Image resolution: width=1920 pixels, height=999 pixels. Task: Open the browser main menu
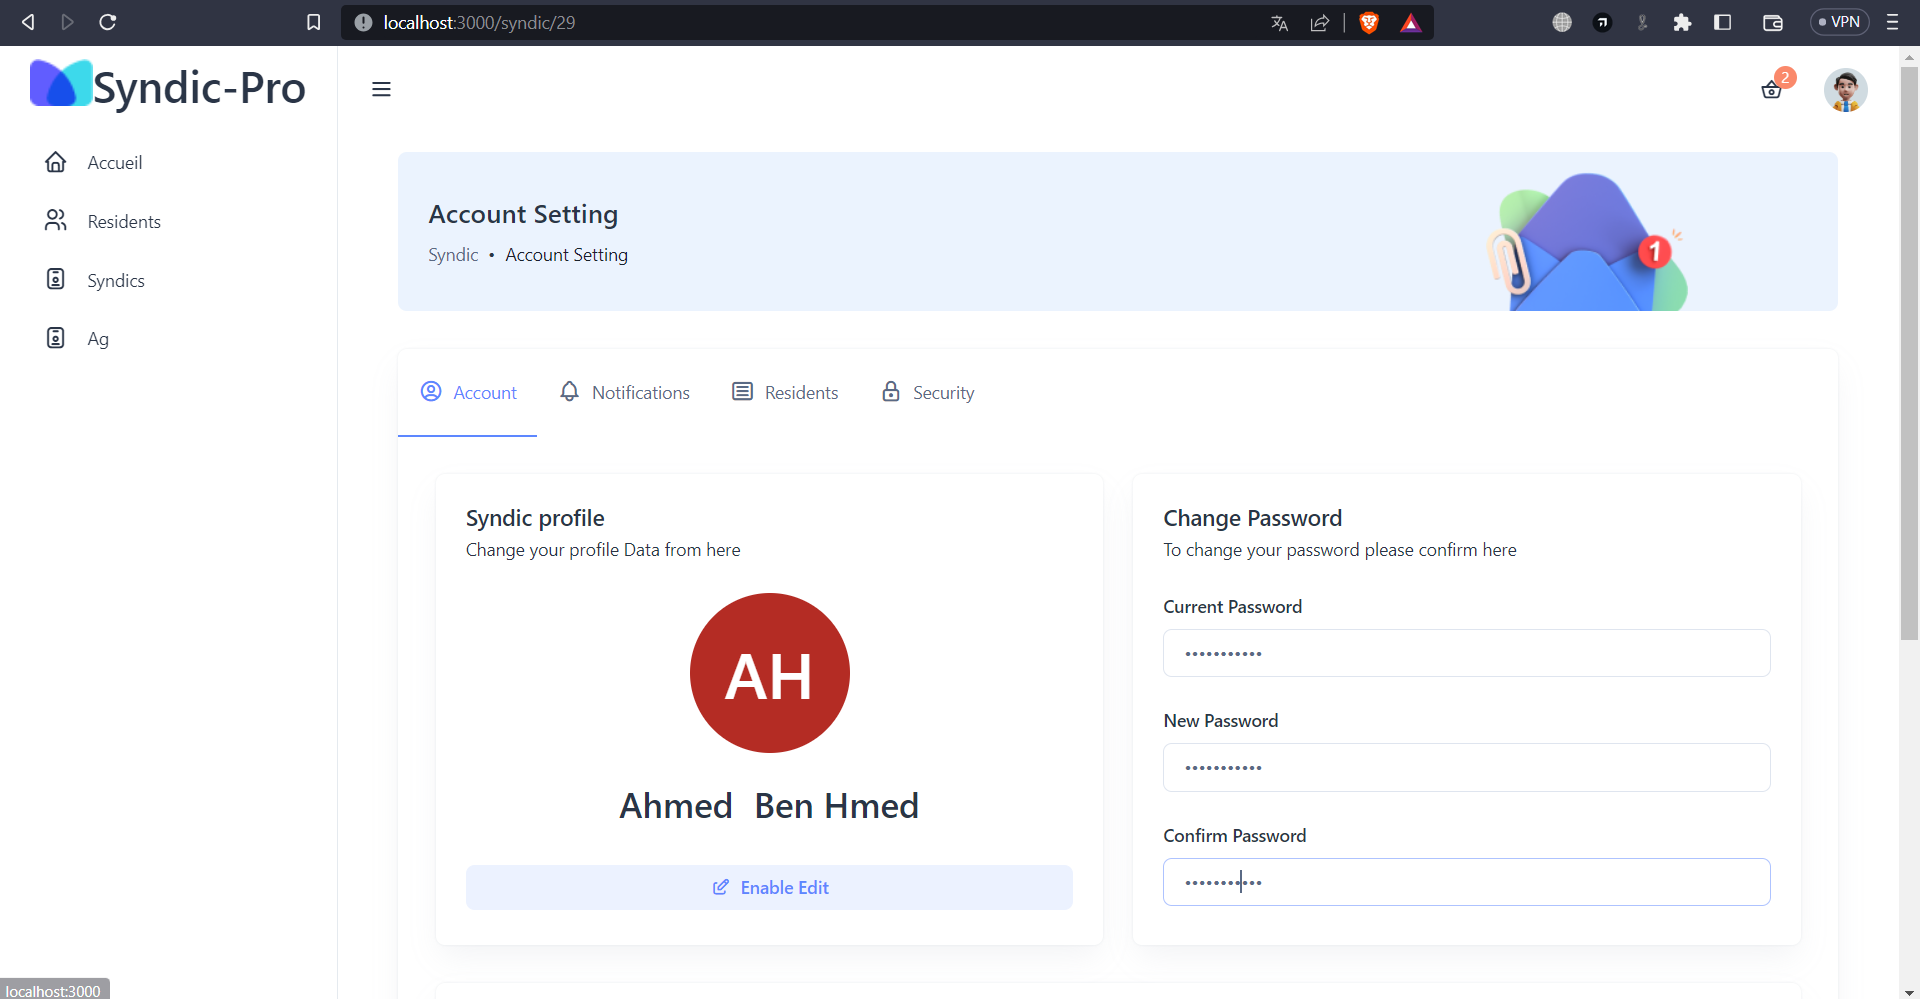pyautogui.click(x=1892, y=22)
